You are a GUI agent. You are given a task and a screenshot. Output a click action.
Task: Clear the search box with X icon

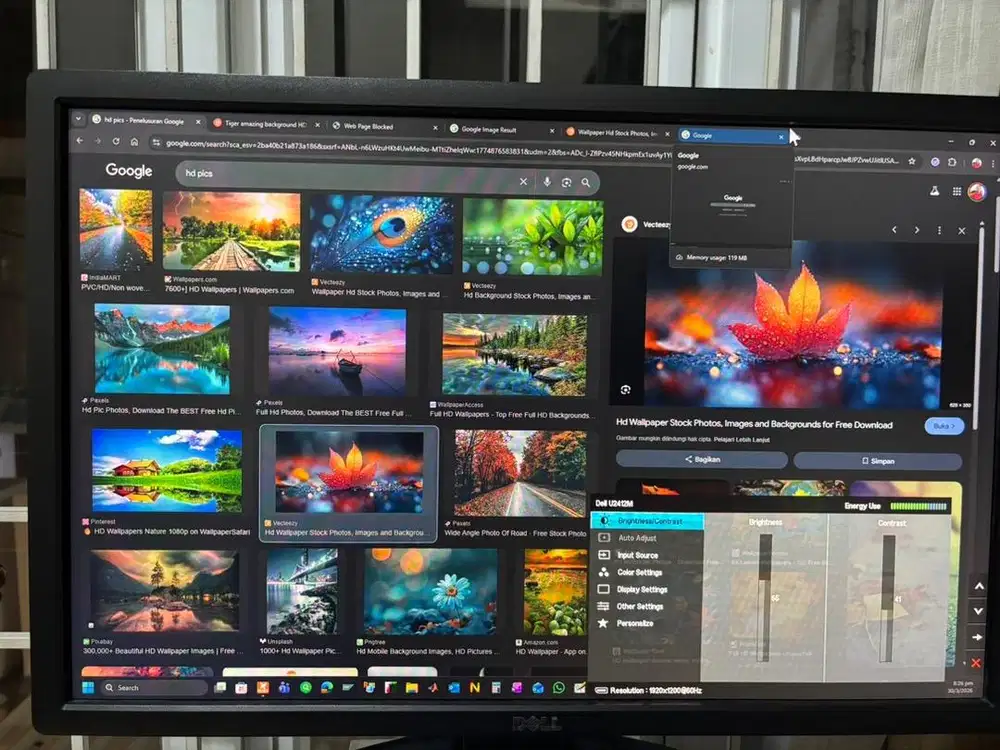[x=523, y=182]
